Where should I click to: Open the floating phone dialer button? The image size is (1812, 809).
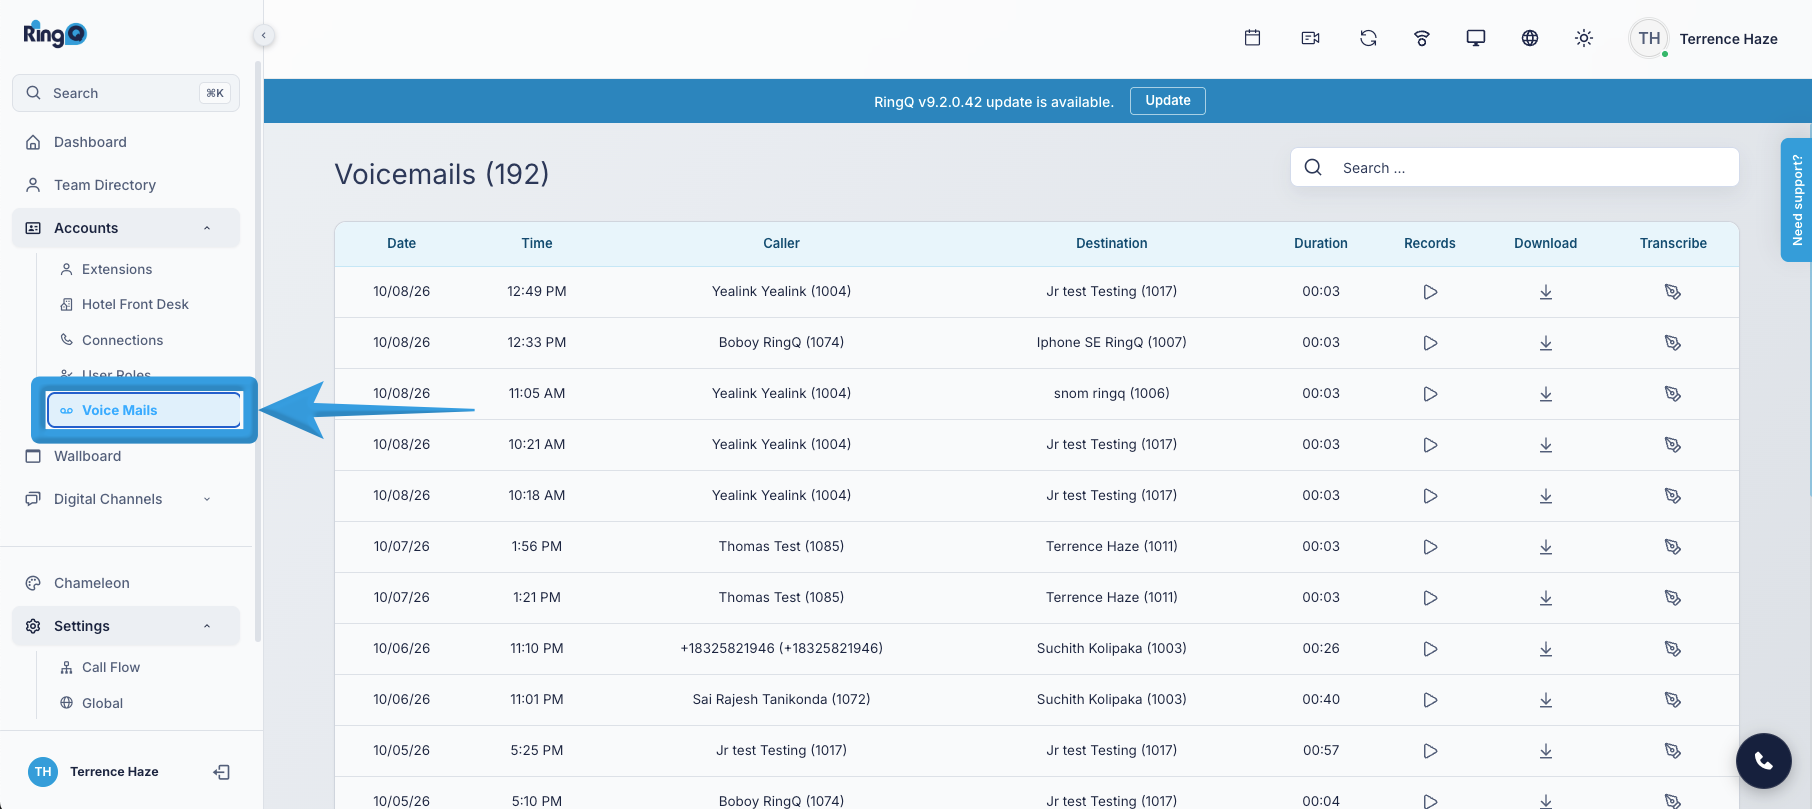click(x=1764, y=761)
